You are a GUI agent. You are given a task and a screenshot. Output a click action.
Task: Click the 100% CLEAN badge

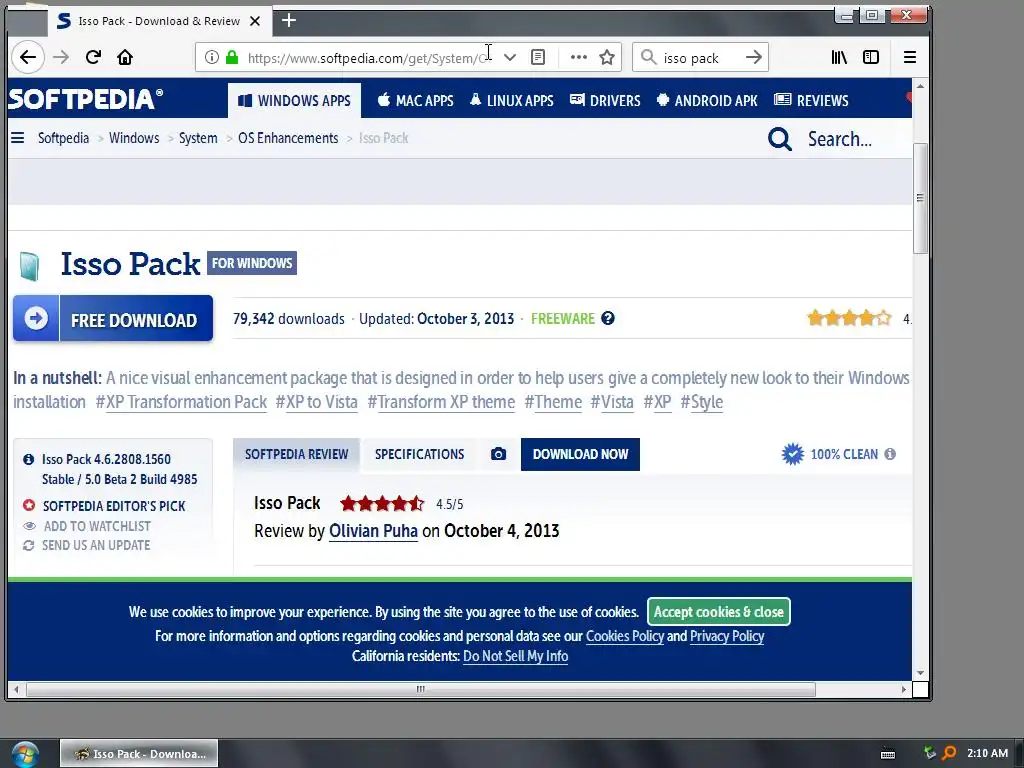pyautogui.click(x=831, y=454)
